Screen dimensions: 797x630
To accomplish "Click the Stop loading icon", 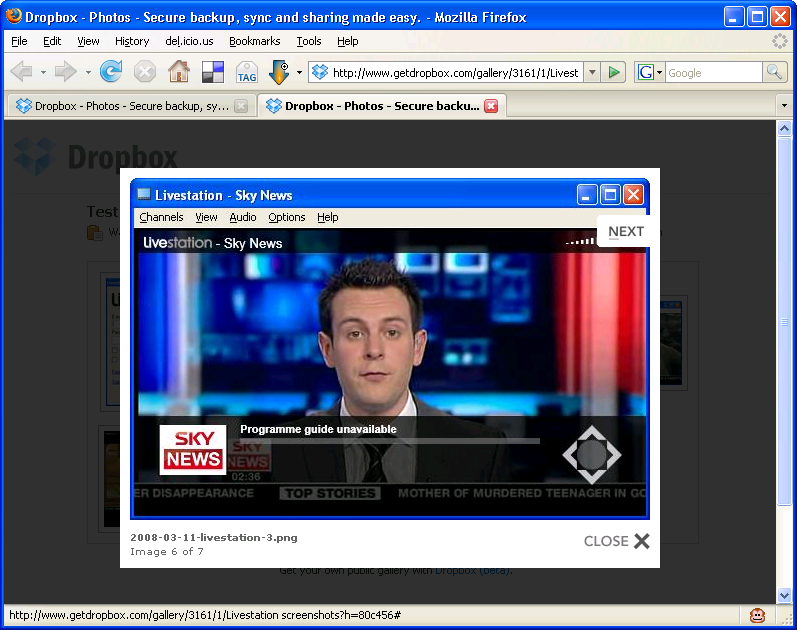I will [x=145, y=72].
